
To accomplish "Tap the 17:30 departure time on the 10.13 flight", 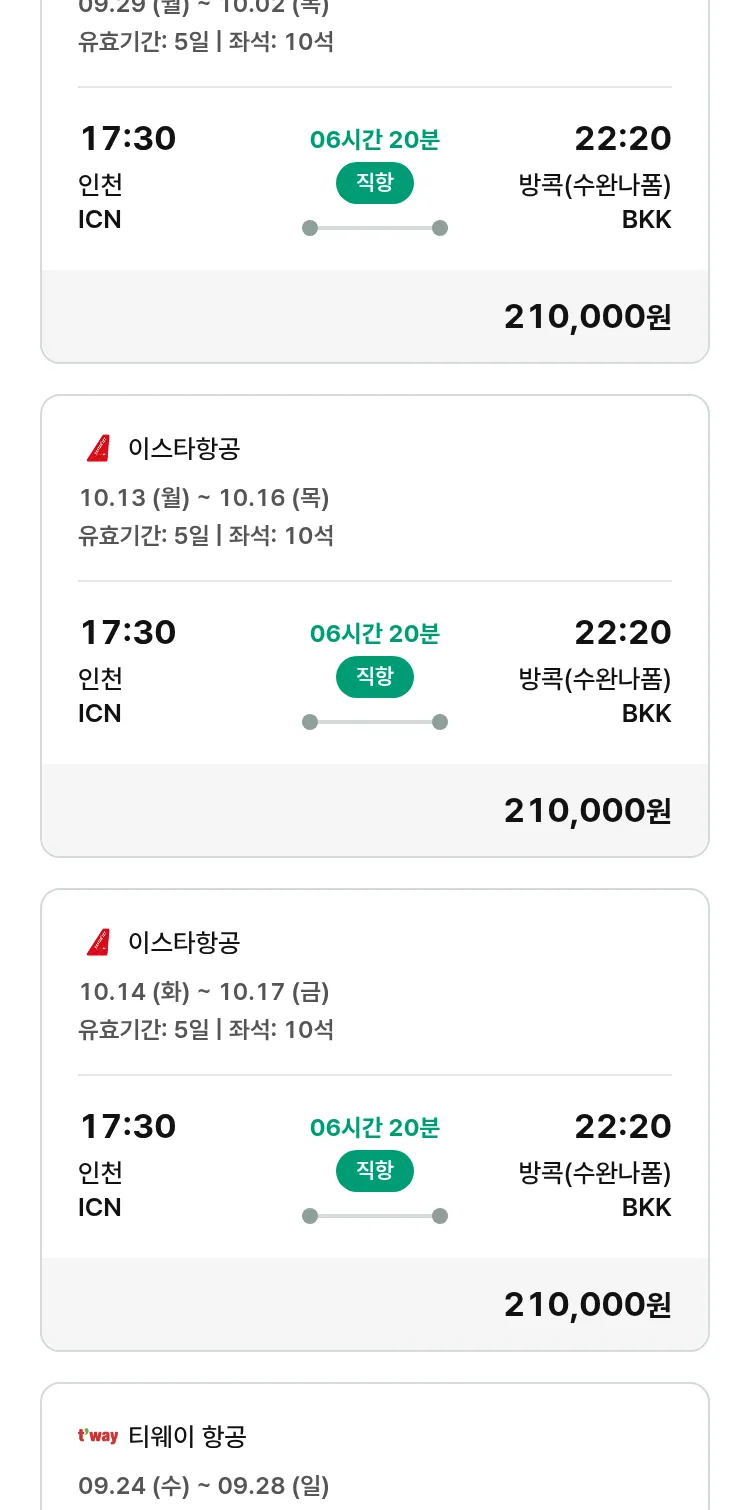I will [128, 633].
